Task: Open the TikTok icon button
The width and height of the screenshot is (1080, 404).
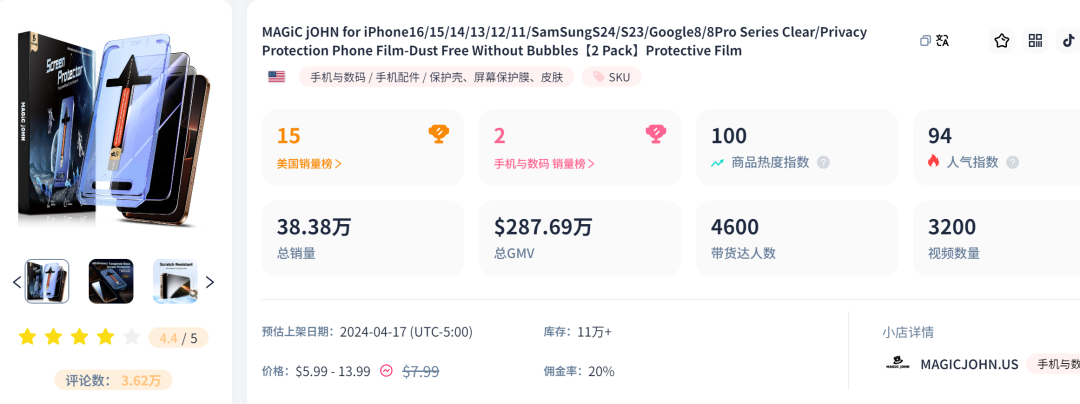Action: [1068, 41]
